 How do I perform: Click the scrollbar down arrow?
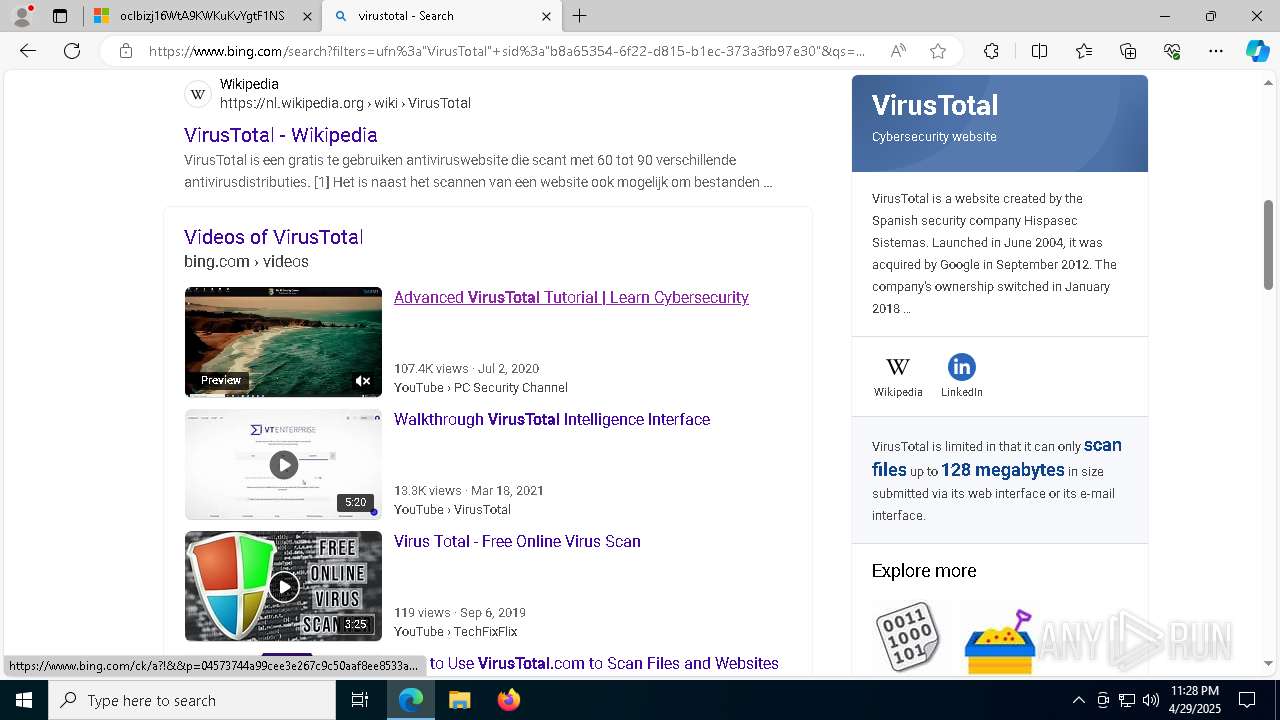[x=1268, y=663]
